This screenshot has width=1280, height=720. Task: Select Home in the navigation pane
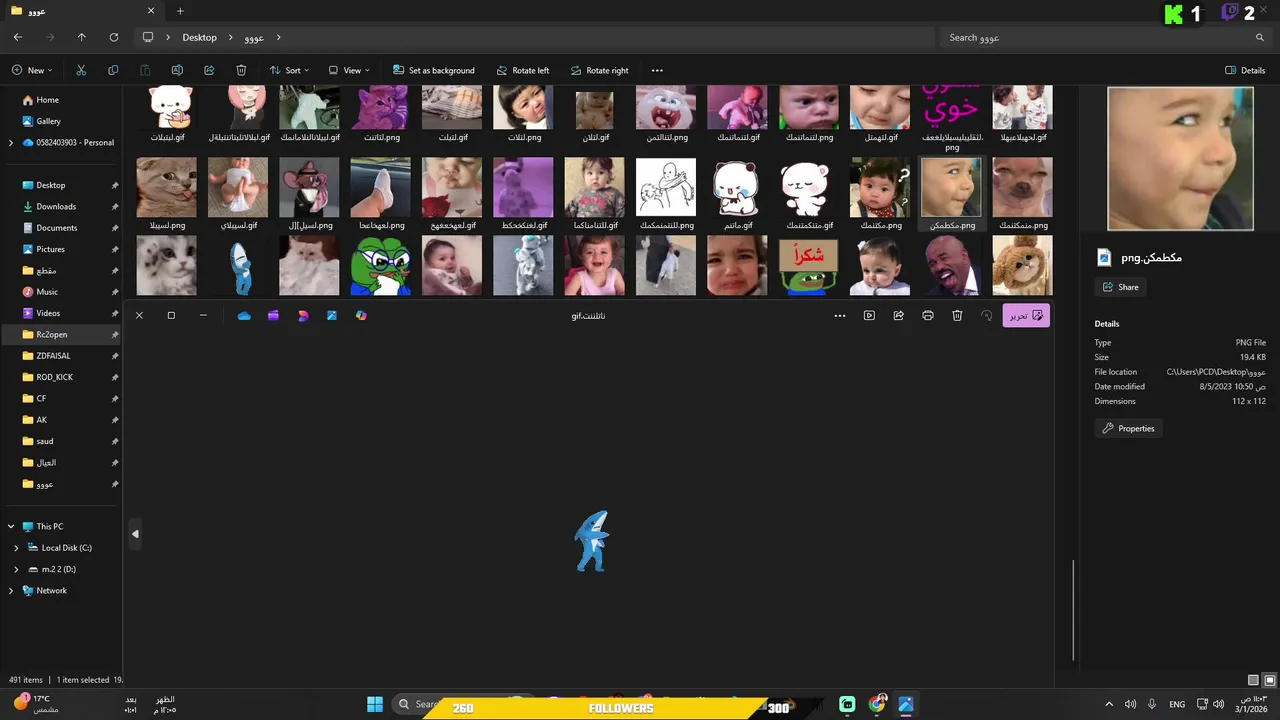click(x=47, y=100)
